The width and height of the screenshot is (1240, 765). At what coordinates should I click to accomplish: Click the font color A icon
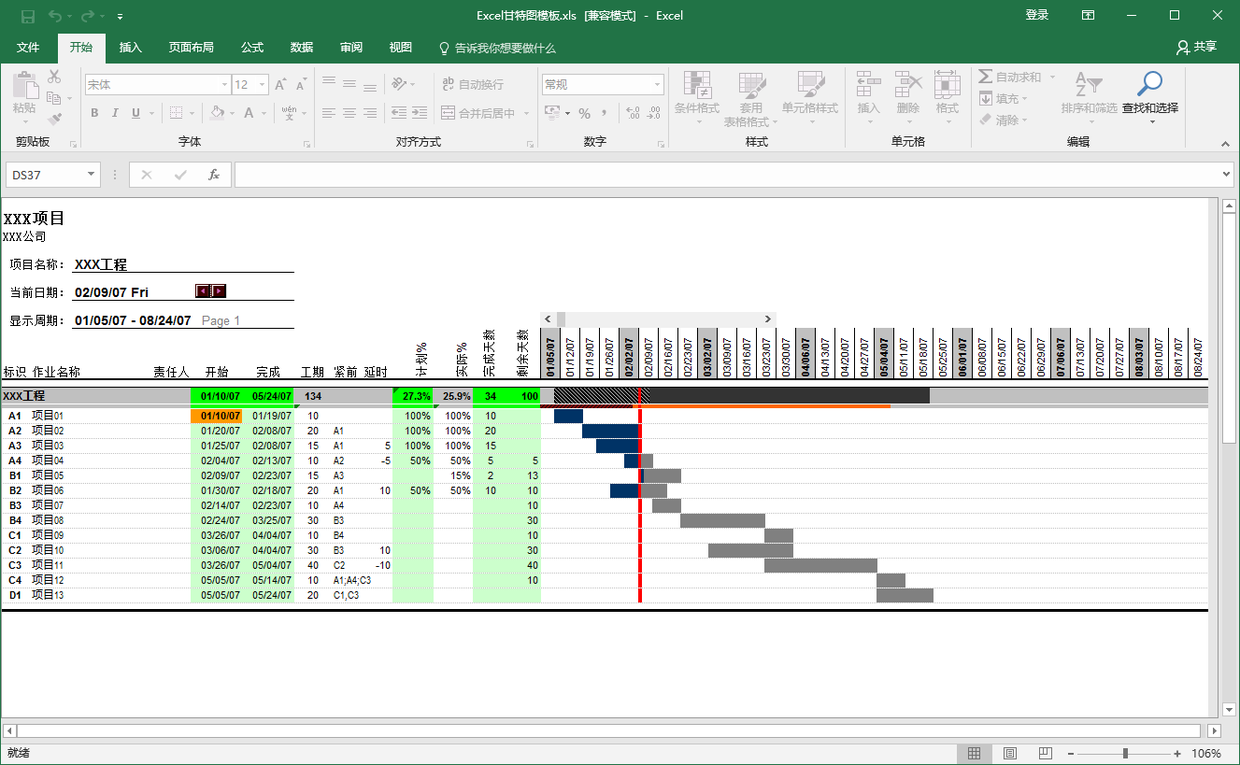(249, 113)
